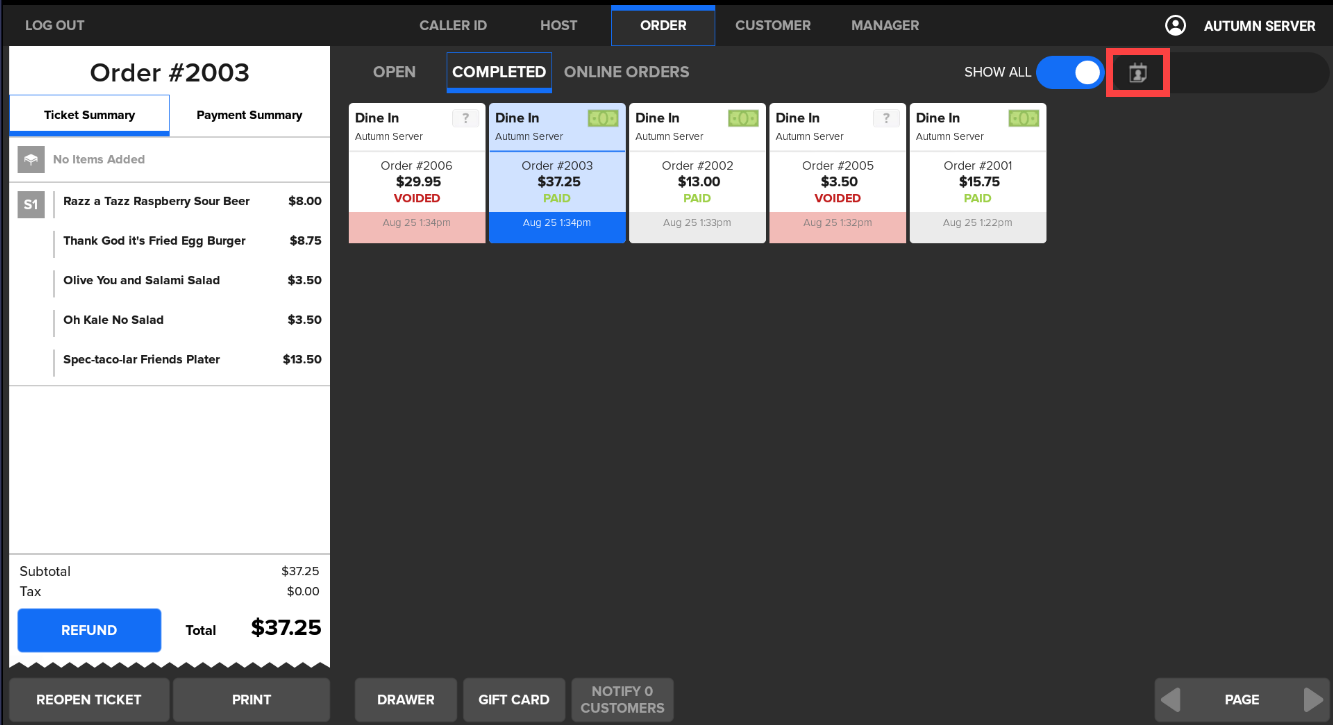
Task: Click the cash icon on Order #2003
Action: (x=602, y=118)
